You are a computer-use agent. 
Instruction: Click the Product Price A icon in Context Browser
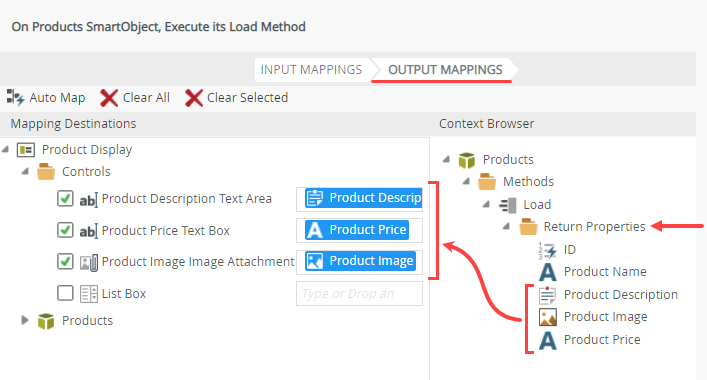tap(548, 340)
